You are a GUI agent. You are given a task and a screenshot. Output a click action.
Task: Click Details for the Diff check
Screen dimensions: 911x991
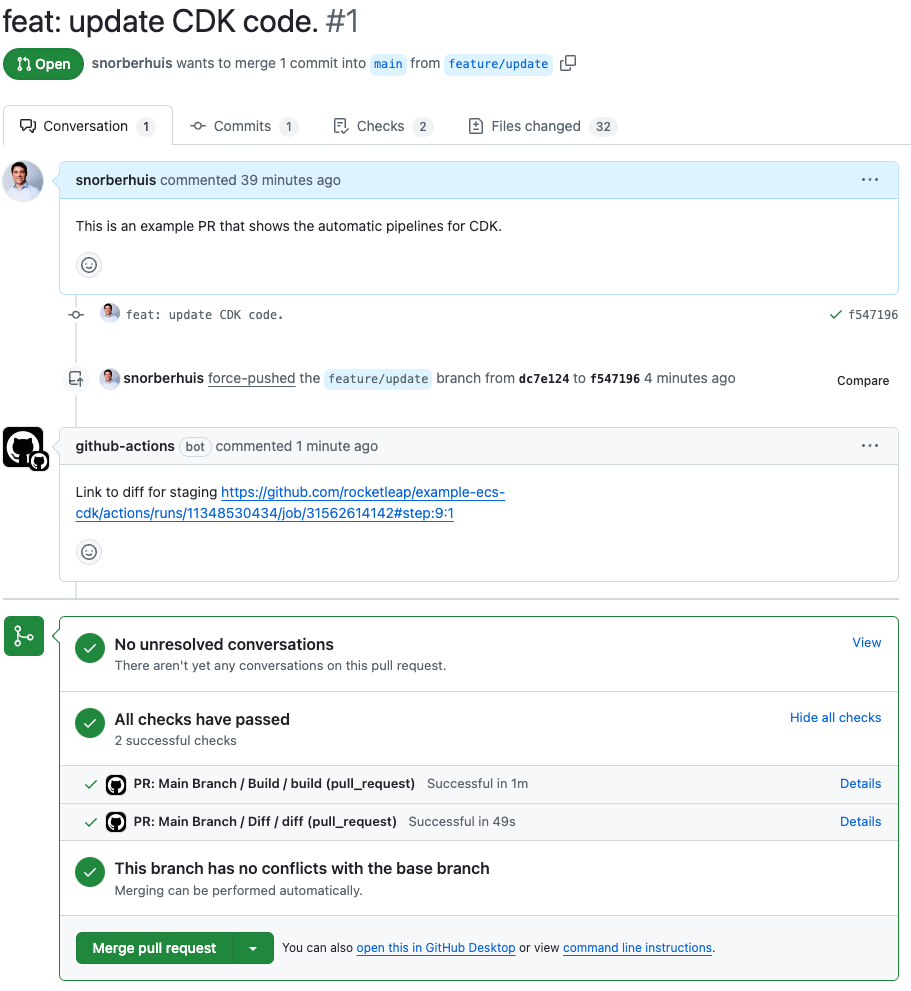pos(860,821)
